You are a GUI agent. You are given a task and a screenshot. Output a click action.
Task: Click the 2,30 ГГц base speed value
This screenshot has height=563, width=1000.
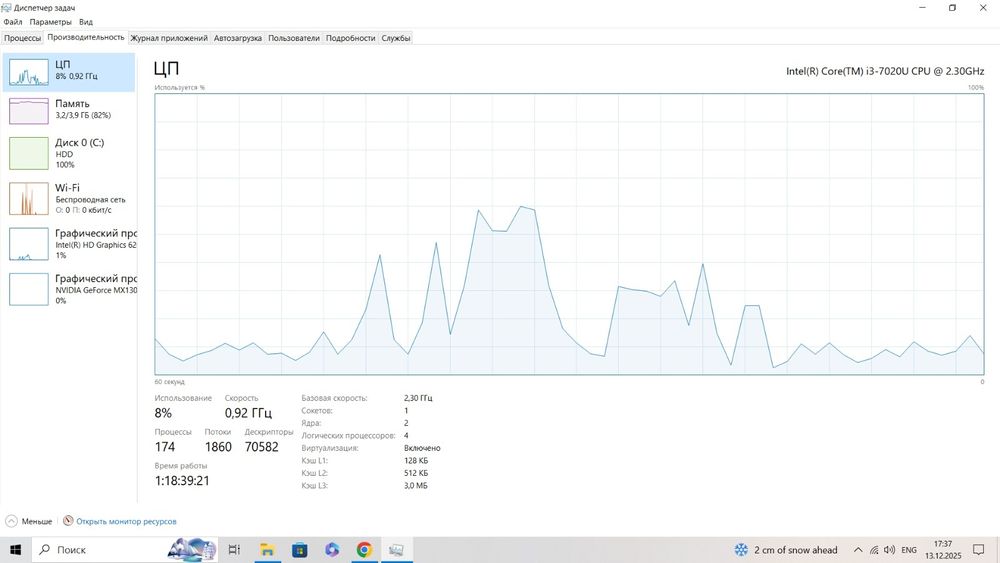(418, 398)
